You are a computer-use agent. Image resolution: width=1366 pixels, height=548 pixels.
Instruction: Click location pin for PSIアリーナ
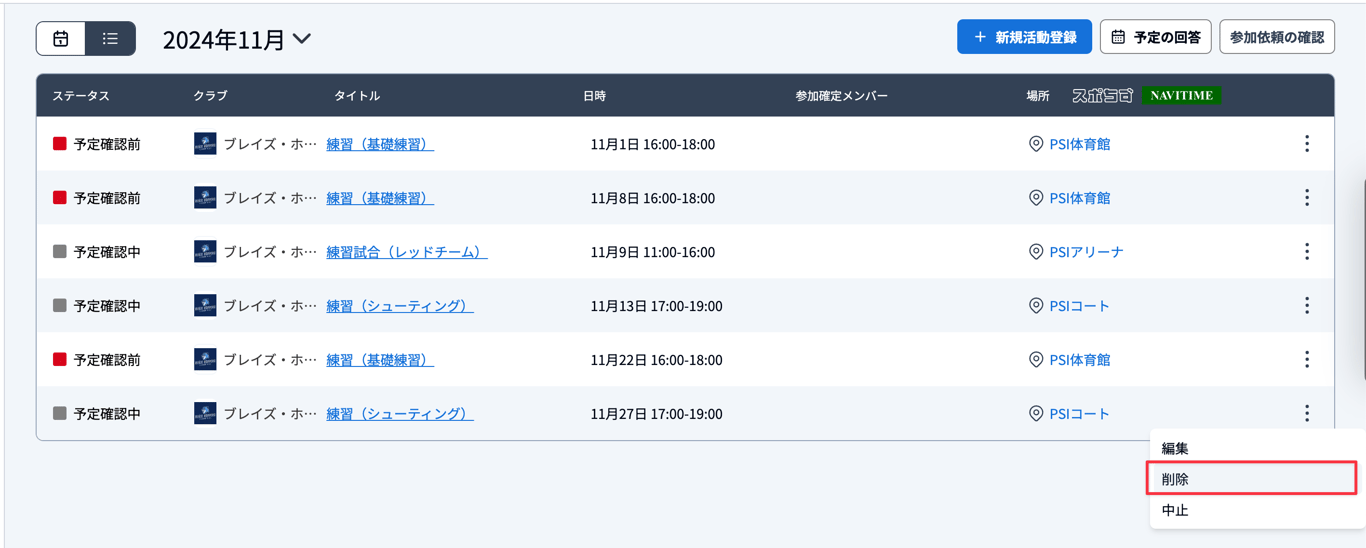(1036, 252)
